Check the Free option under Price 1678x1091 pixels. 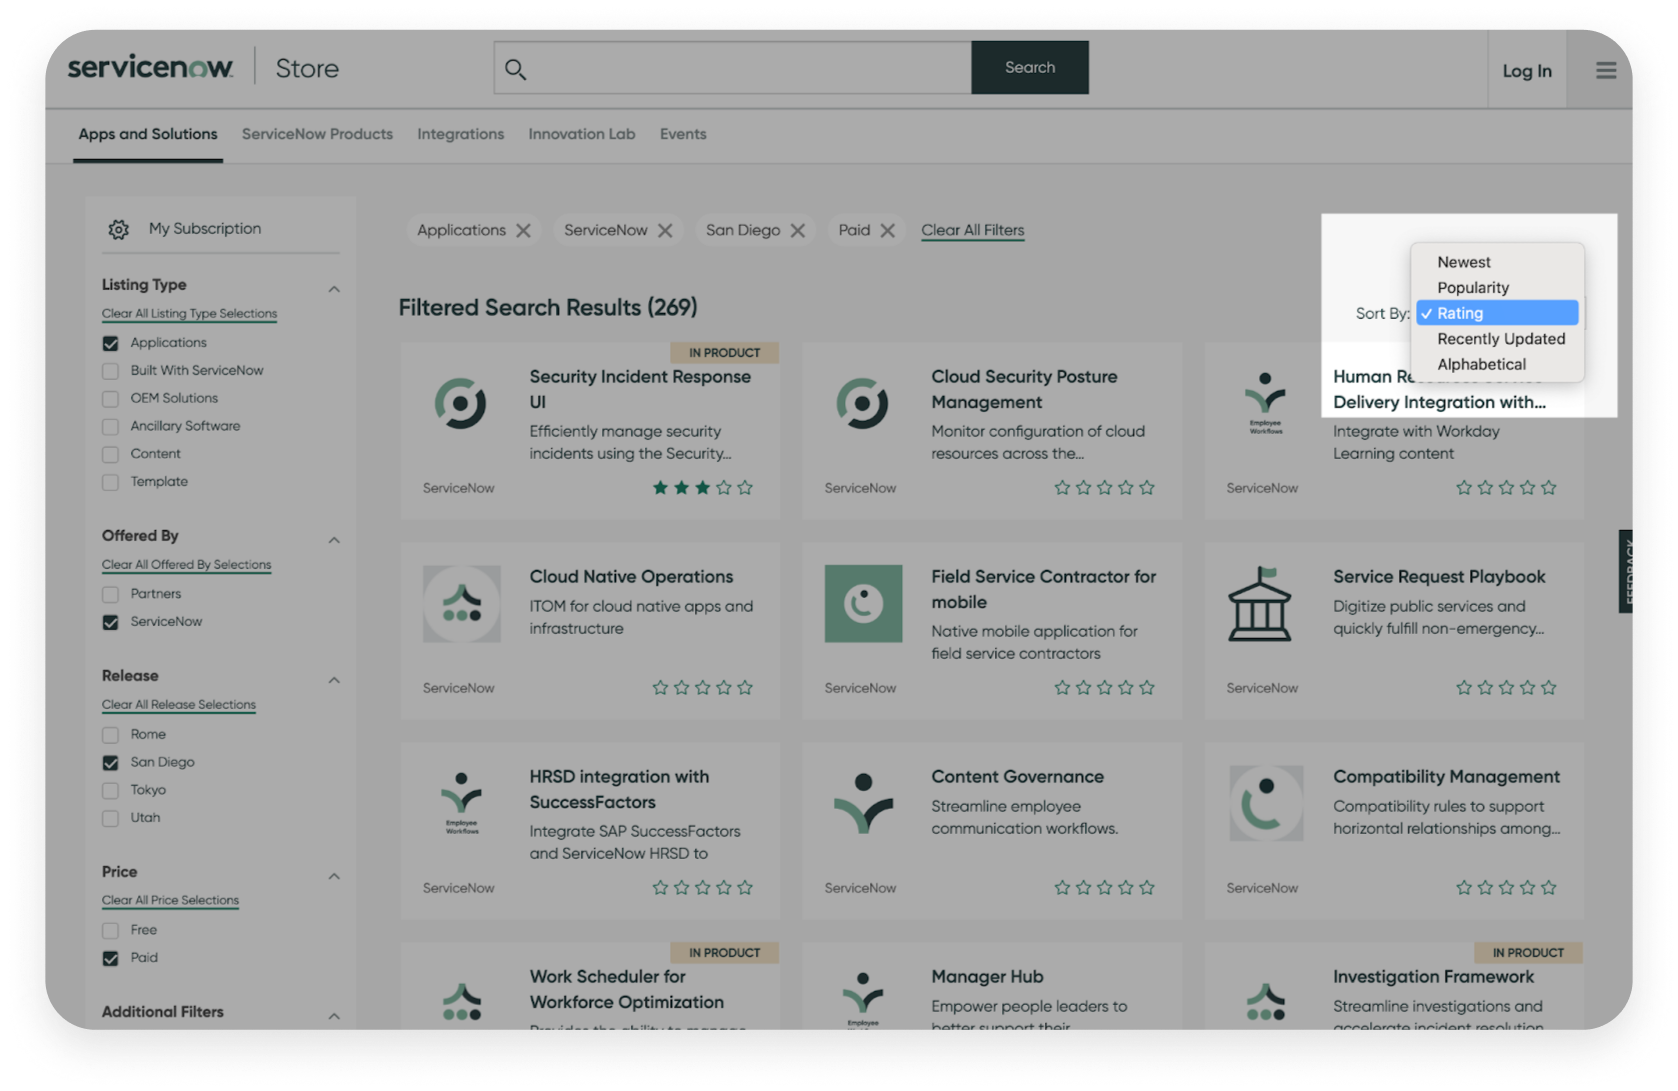[110, 929]
